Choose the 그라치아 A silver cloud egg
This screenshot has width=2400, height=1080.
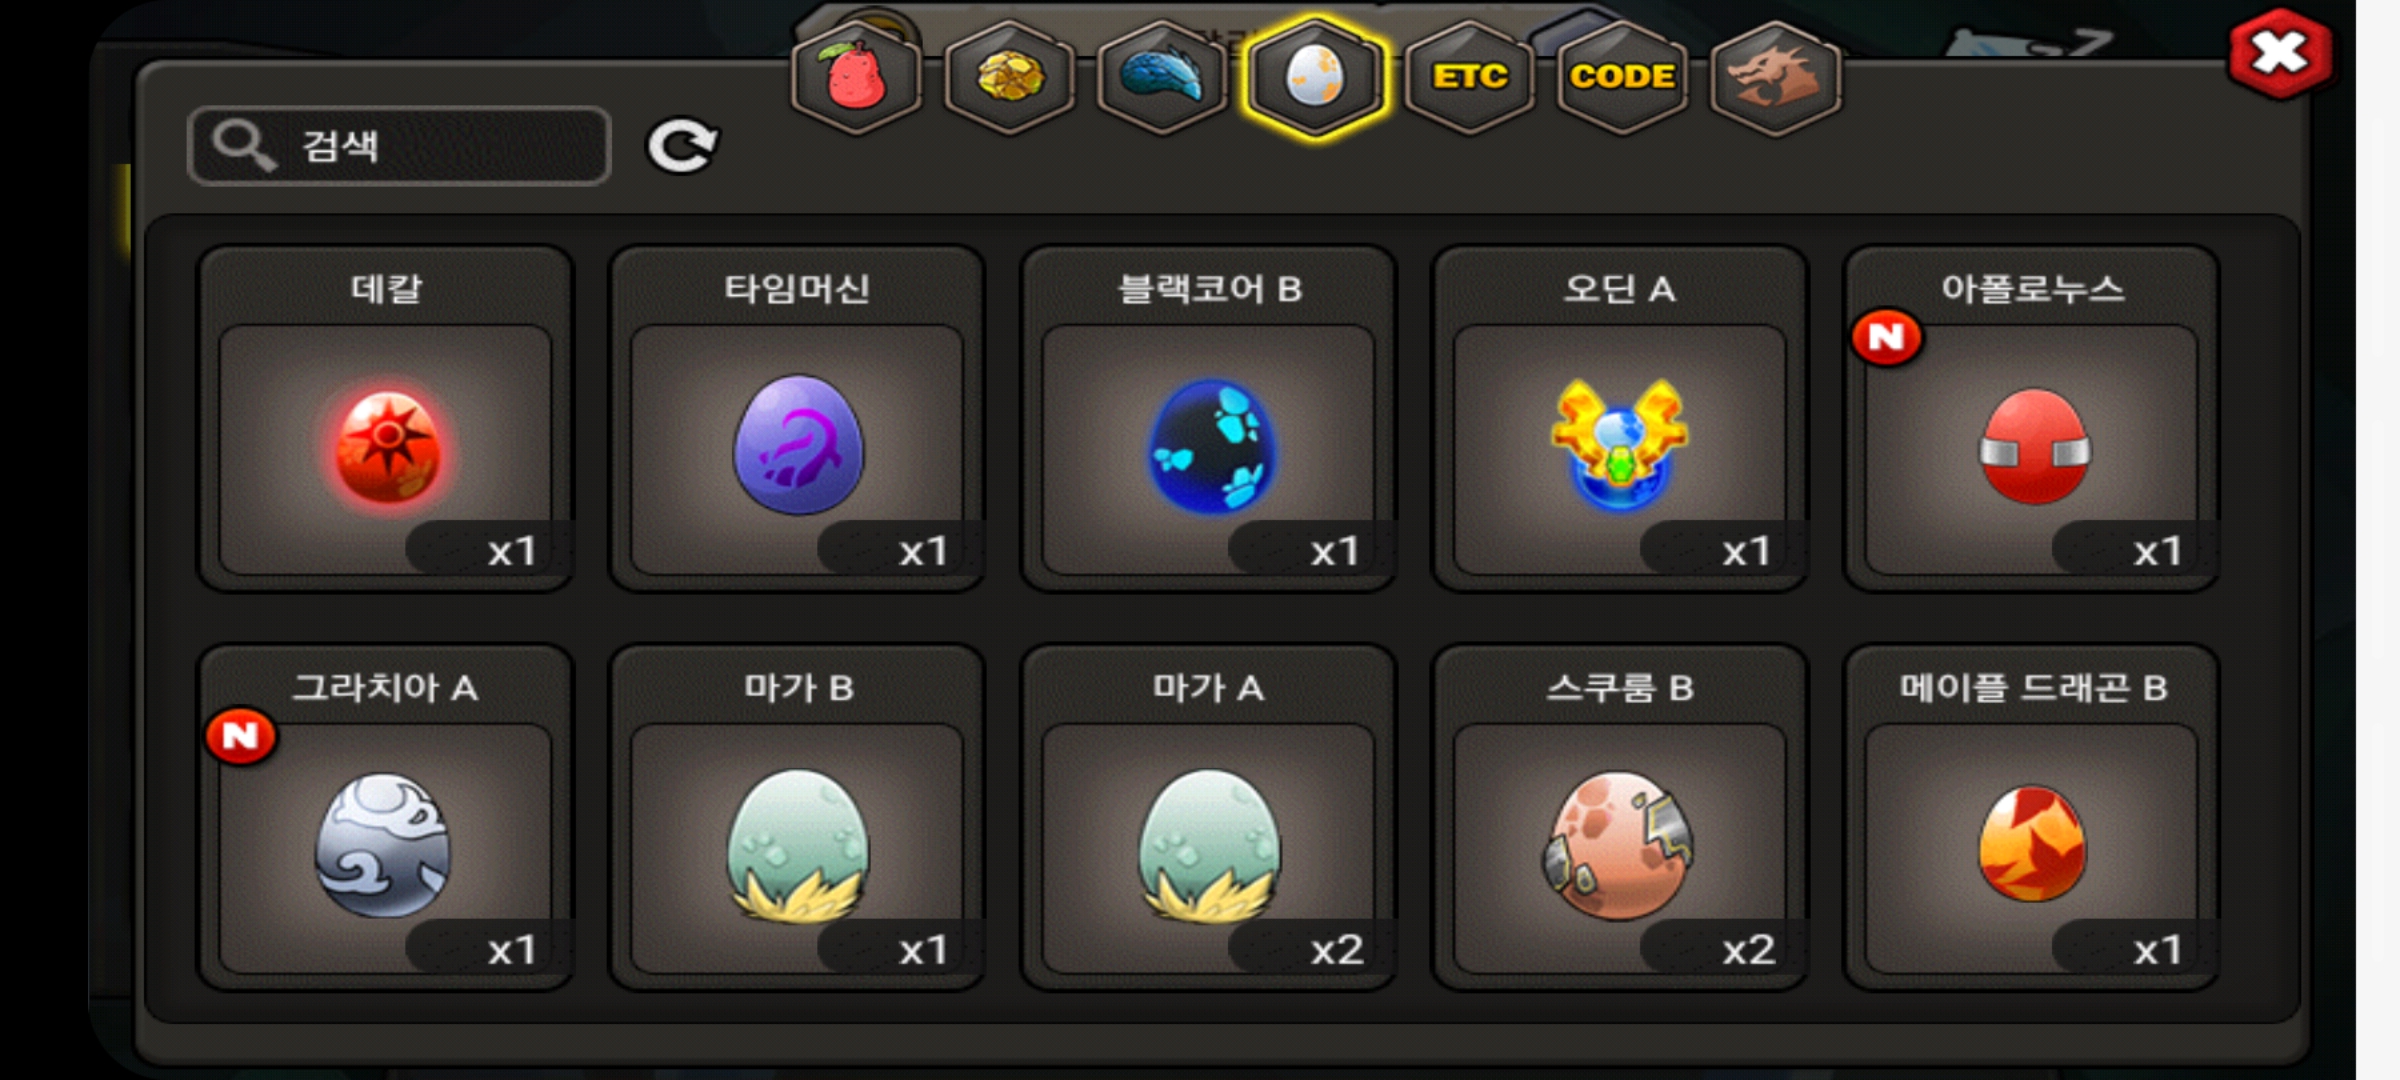385,817
